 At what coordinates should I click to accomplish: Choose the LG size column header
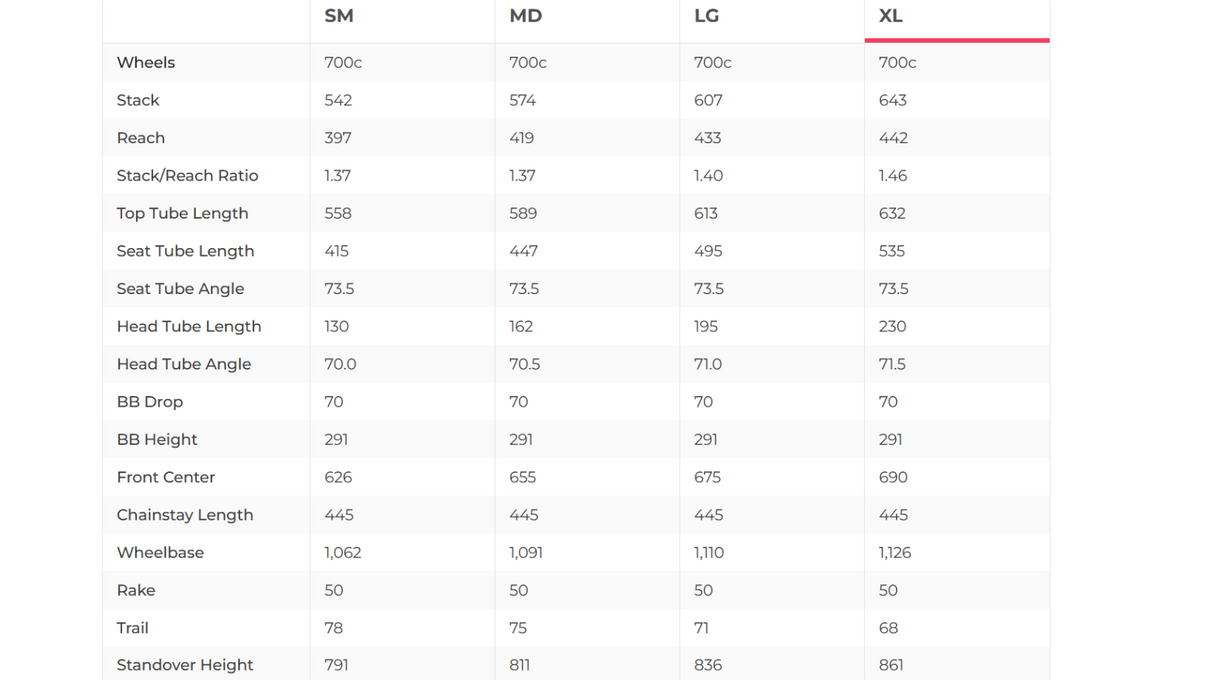[x=706, y=16]
